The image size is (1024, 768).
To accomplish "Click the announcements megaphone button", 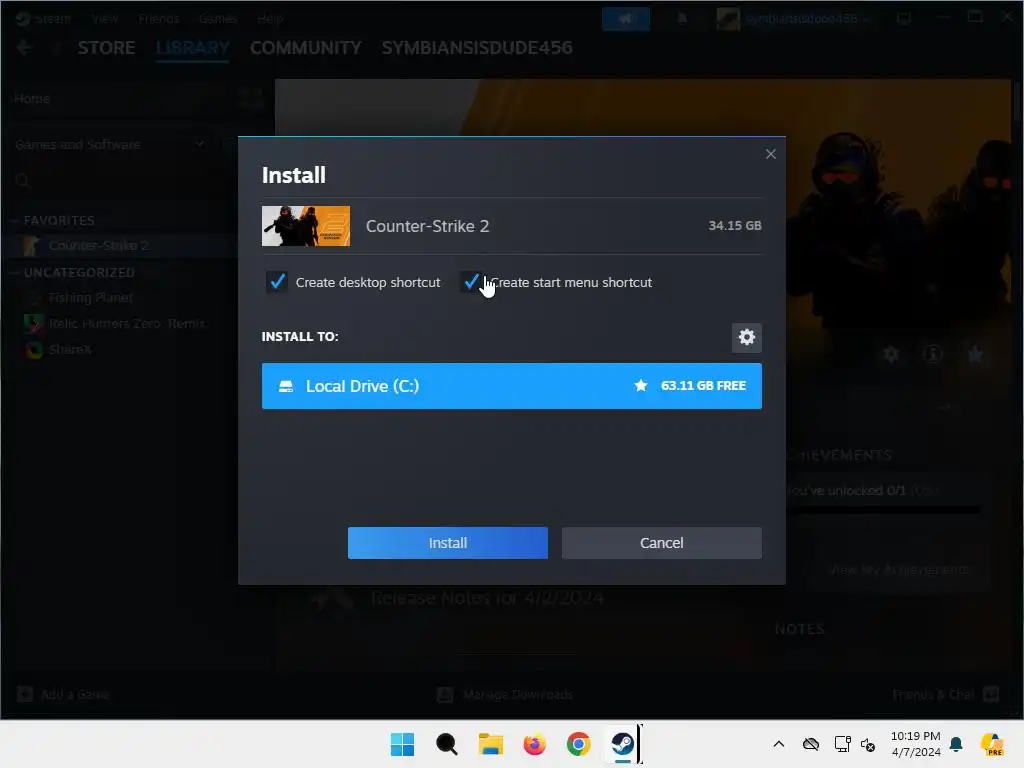I will pyautogui.click(x=626, y=19).
